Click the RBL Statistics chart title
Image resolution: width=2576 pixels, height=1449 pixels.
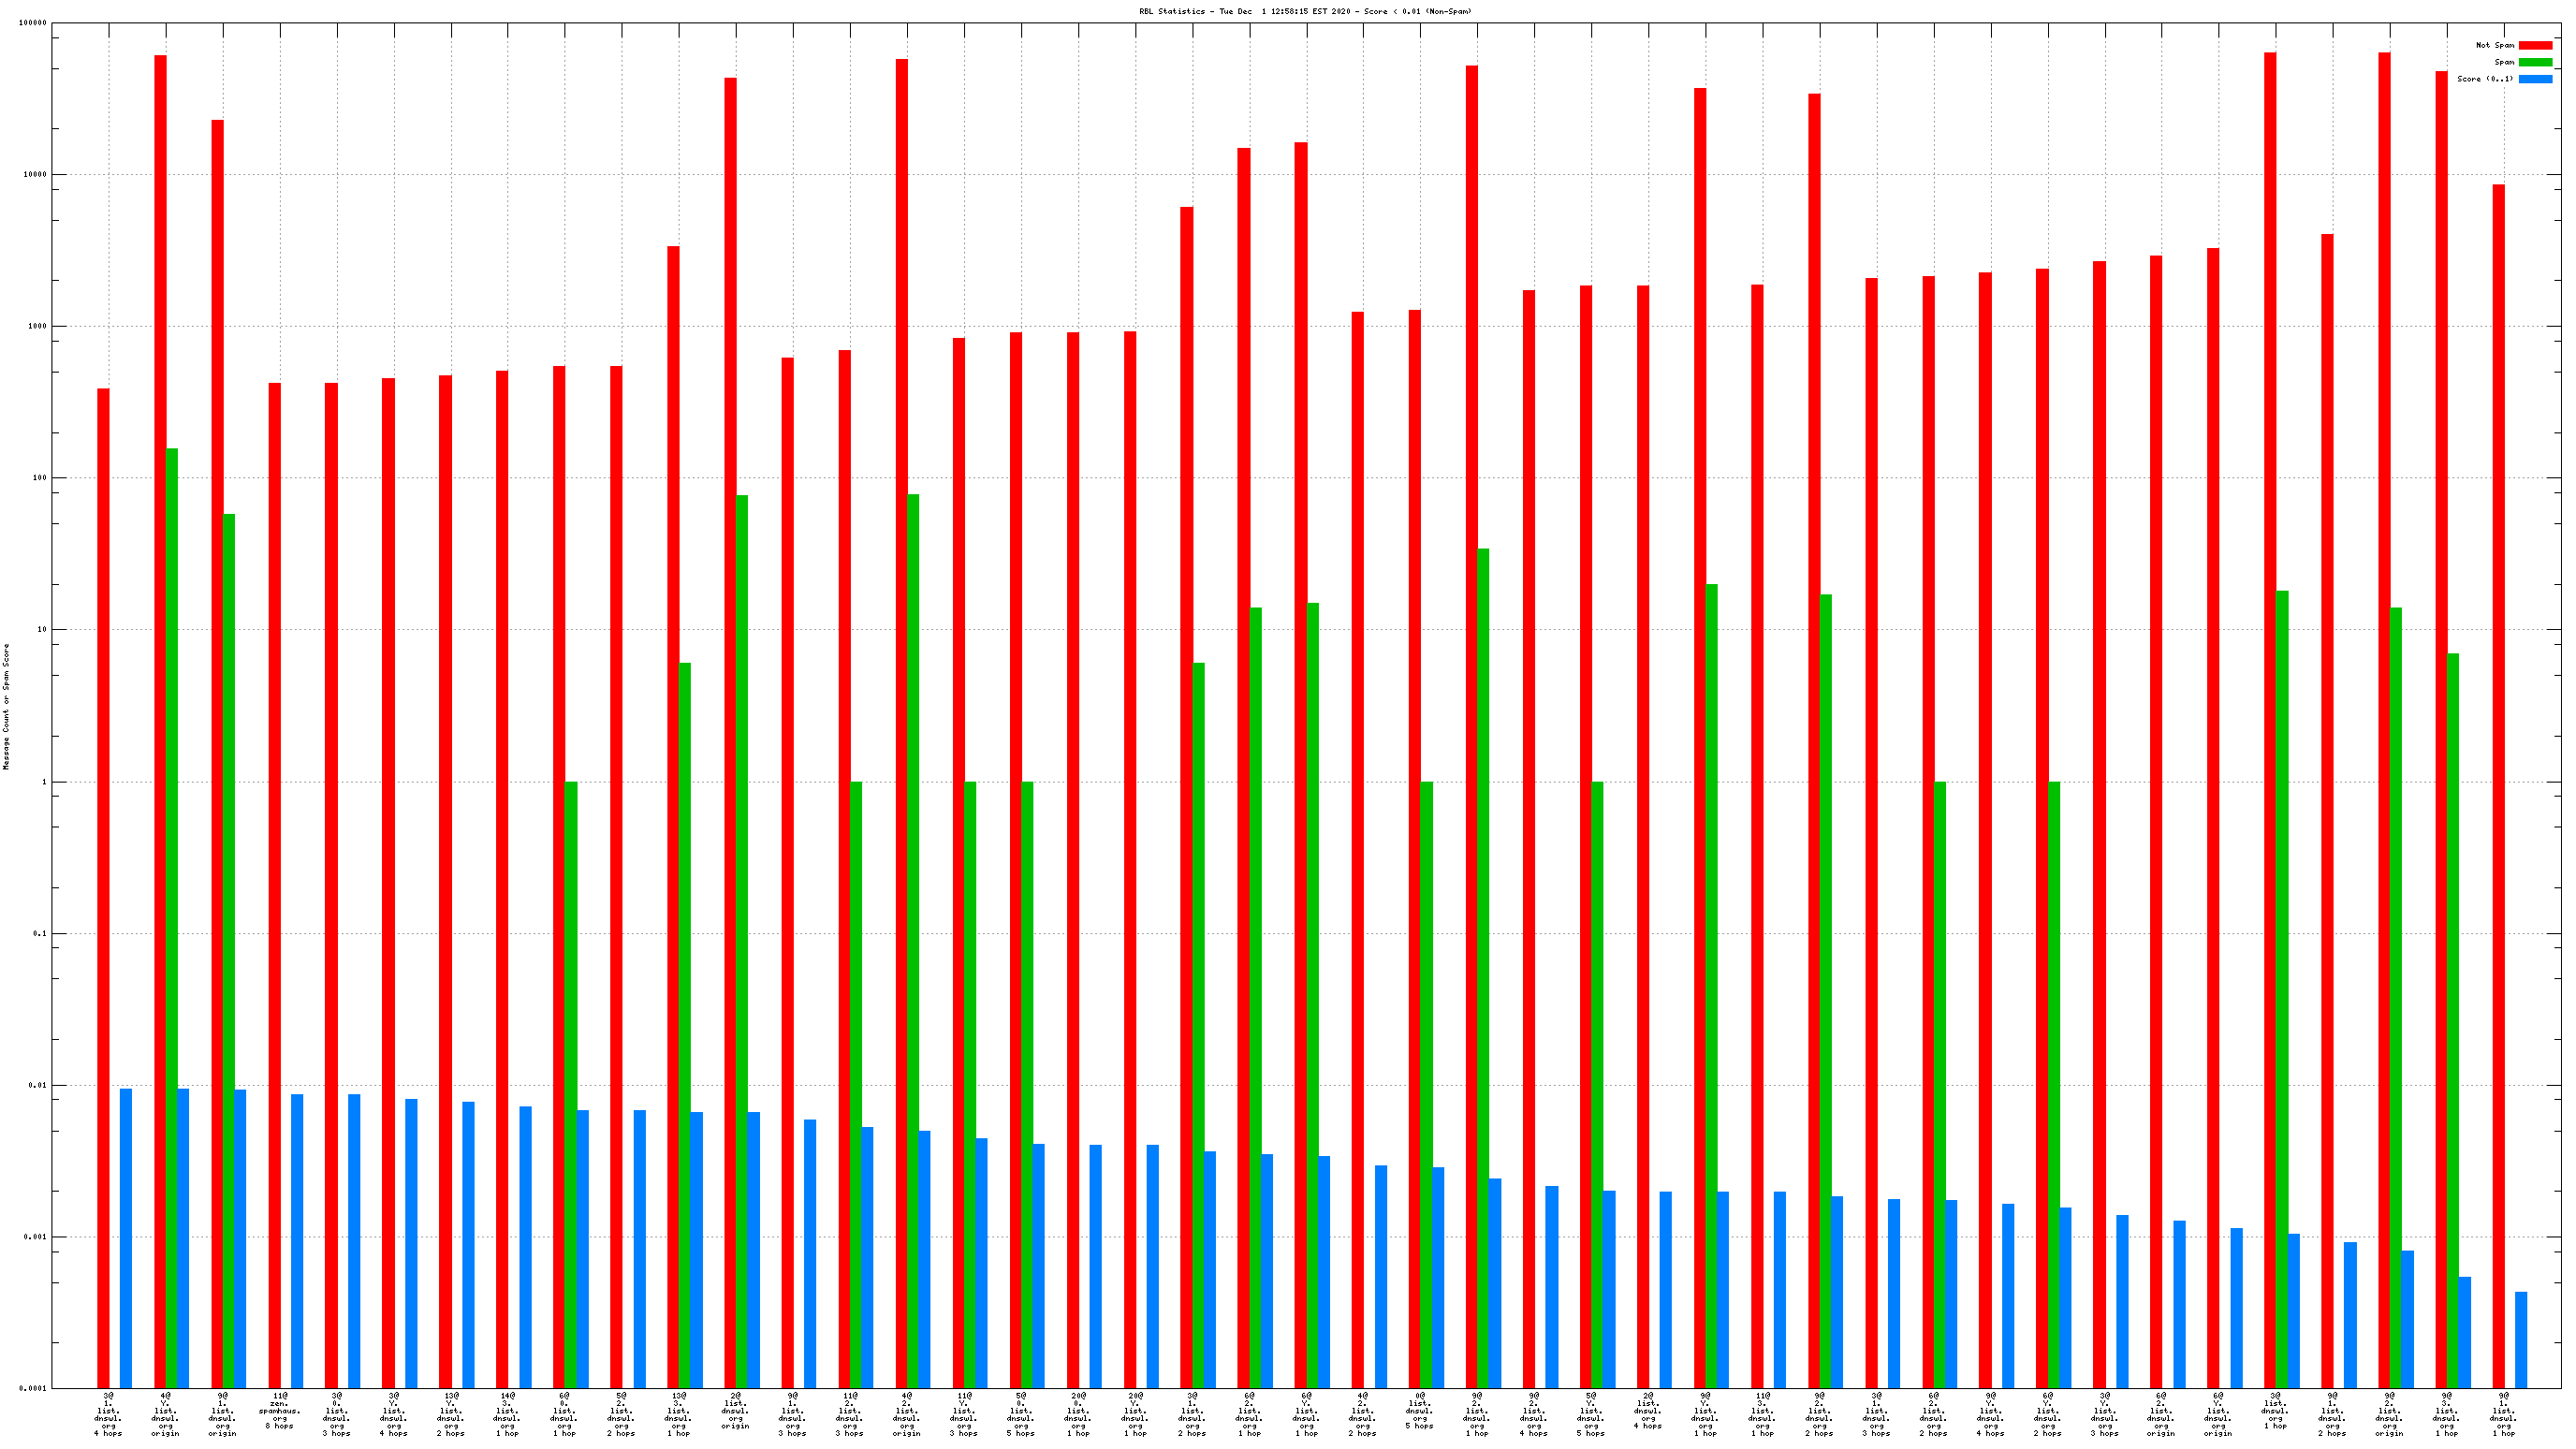tap(1304, 11)
